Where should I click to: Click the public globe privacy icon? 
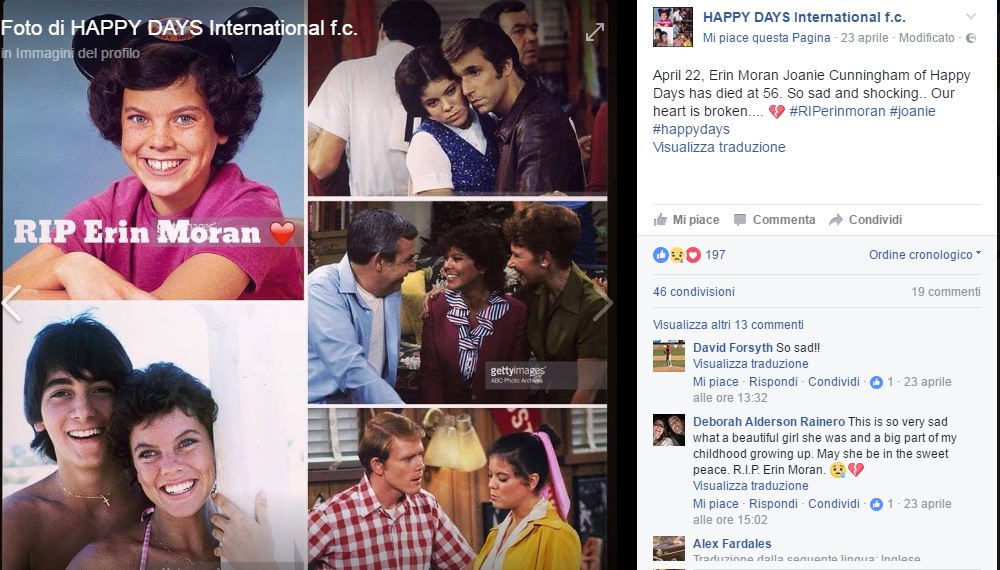(971, 38)
